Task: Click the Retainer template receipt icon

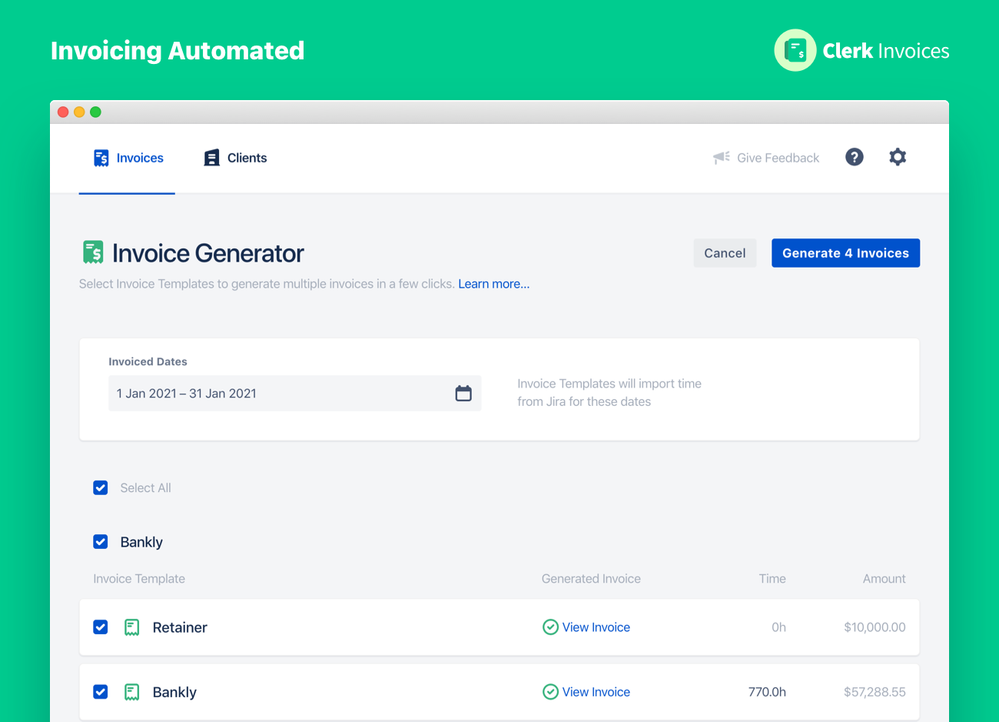Action: (133, 626)
